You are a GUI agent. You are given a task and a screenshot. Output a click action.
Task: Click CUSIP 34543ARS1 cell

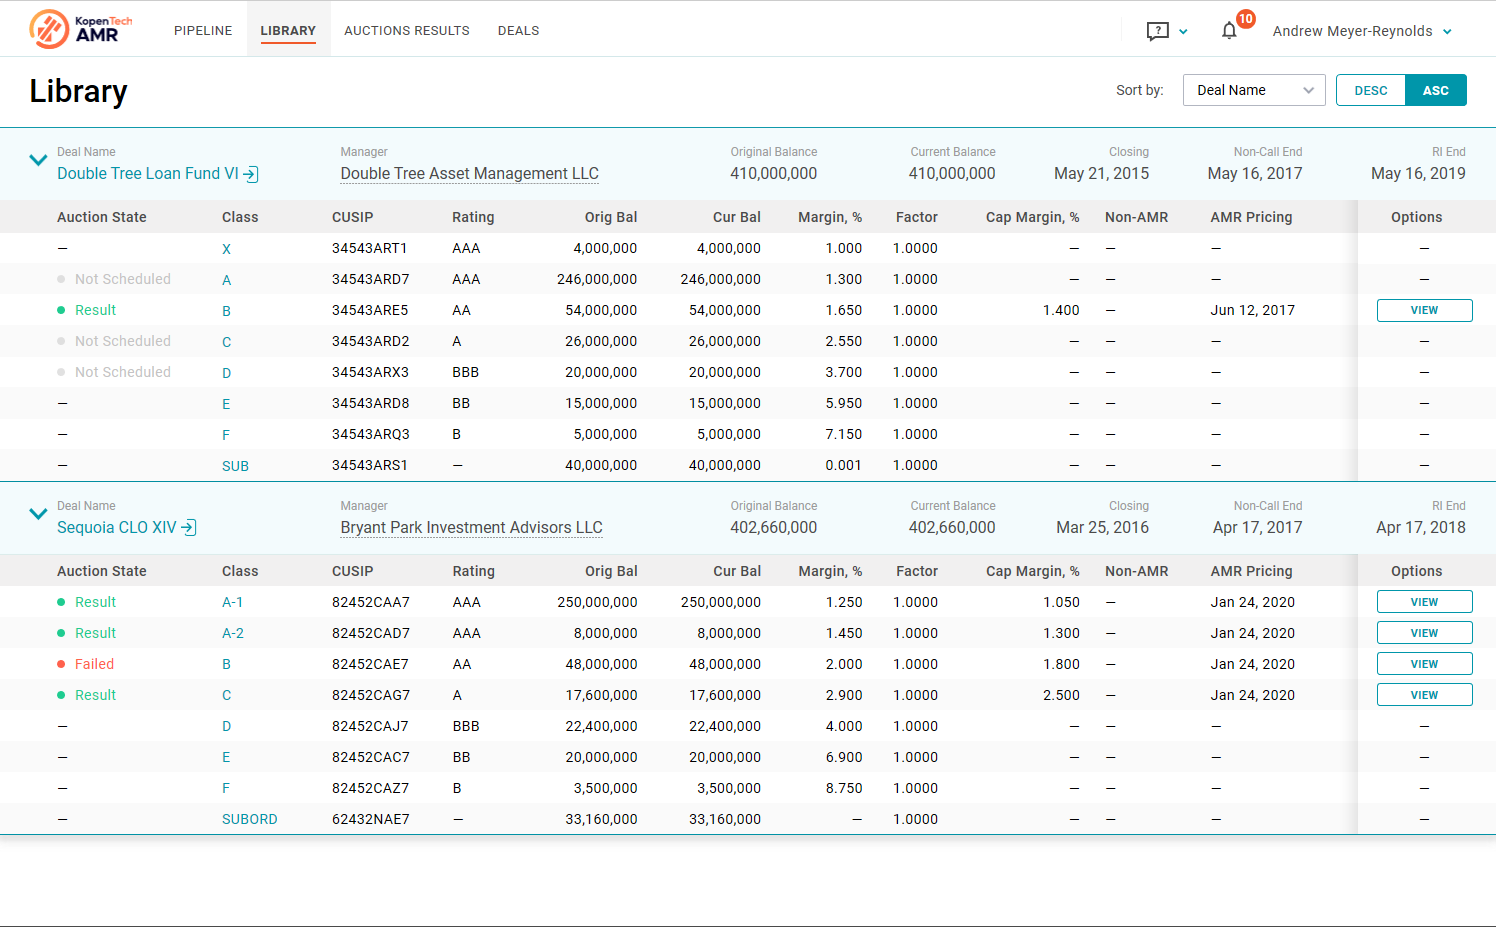pyautogui.click(x=369, y=465)
